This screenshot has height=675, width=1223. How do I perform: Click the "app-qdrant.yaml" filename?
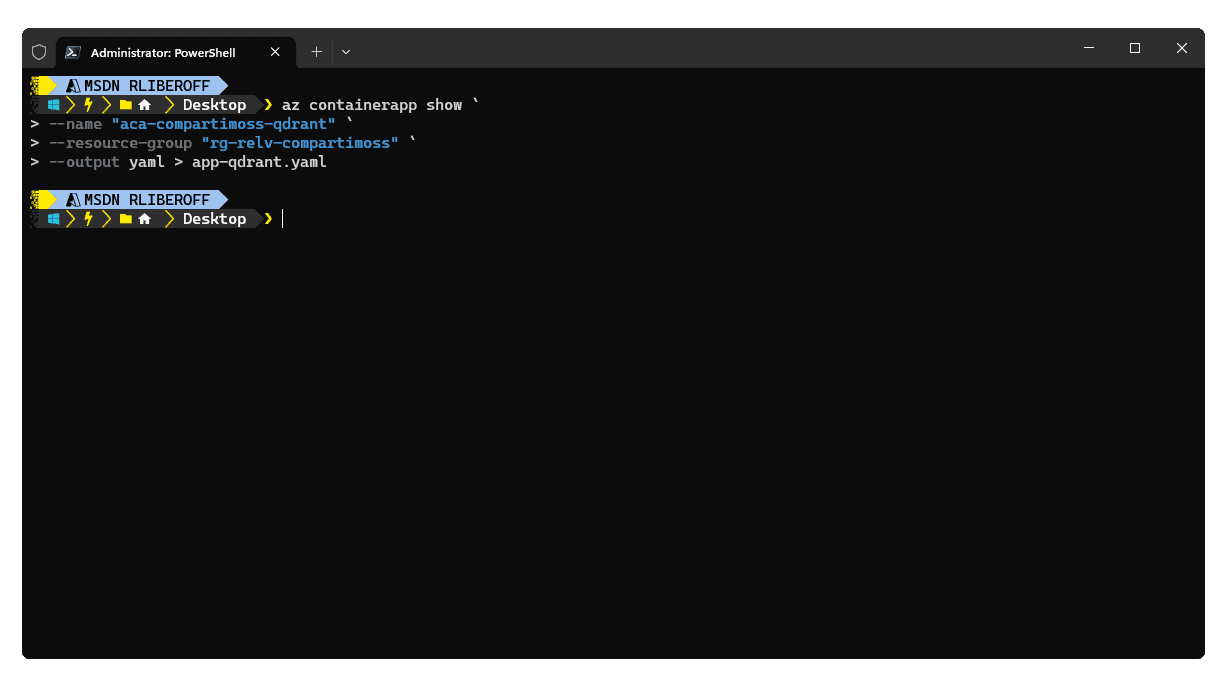259,162
